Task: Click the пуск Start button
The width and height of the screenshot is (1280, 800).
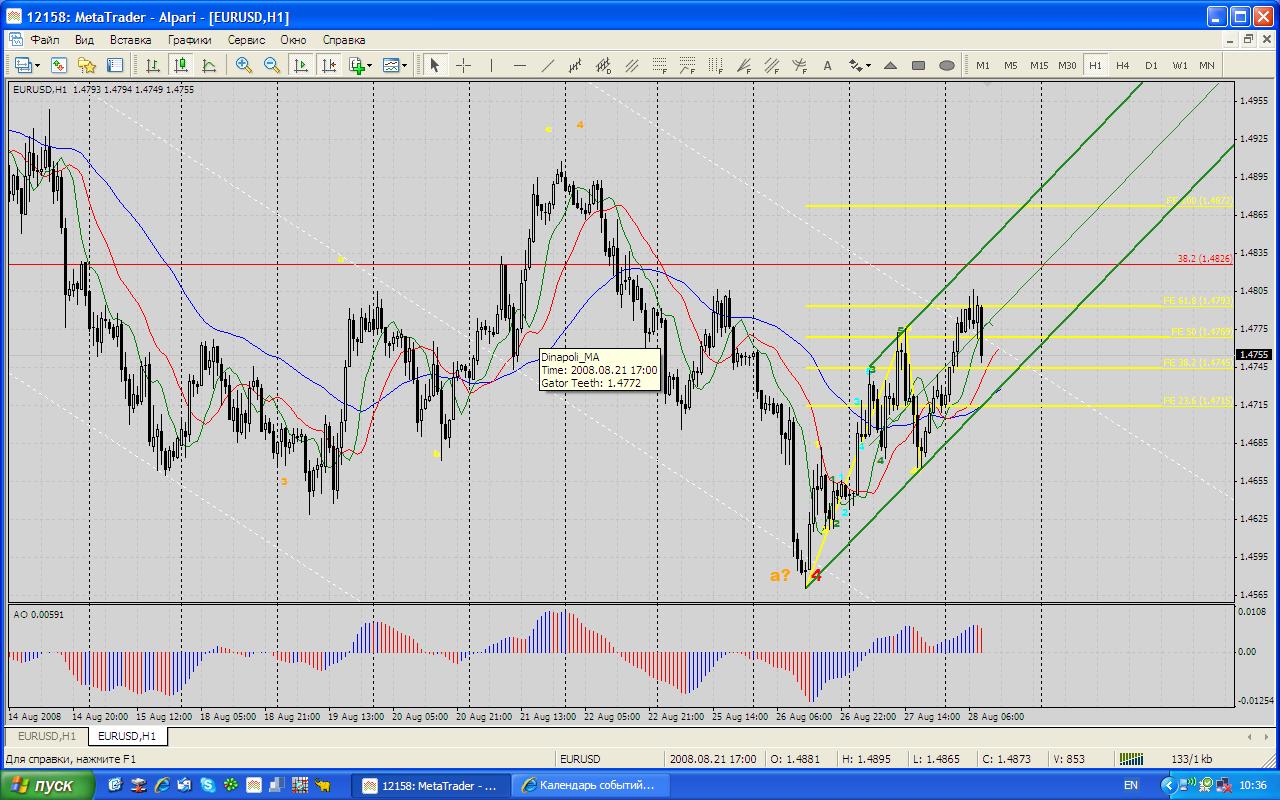Action: click(x=50, y=785)
